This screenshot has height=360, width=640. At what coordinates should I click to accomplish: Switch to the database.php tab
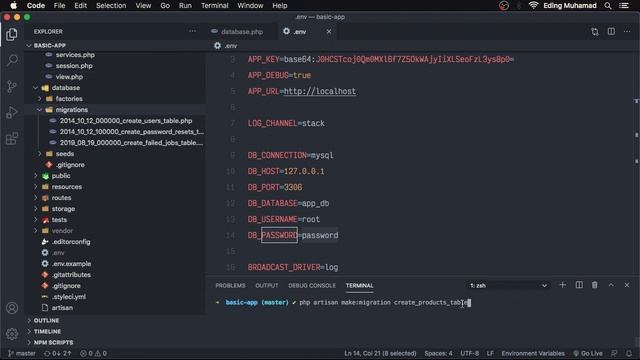[x=242, y=31]
